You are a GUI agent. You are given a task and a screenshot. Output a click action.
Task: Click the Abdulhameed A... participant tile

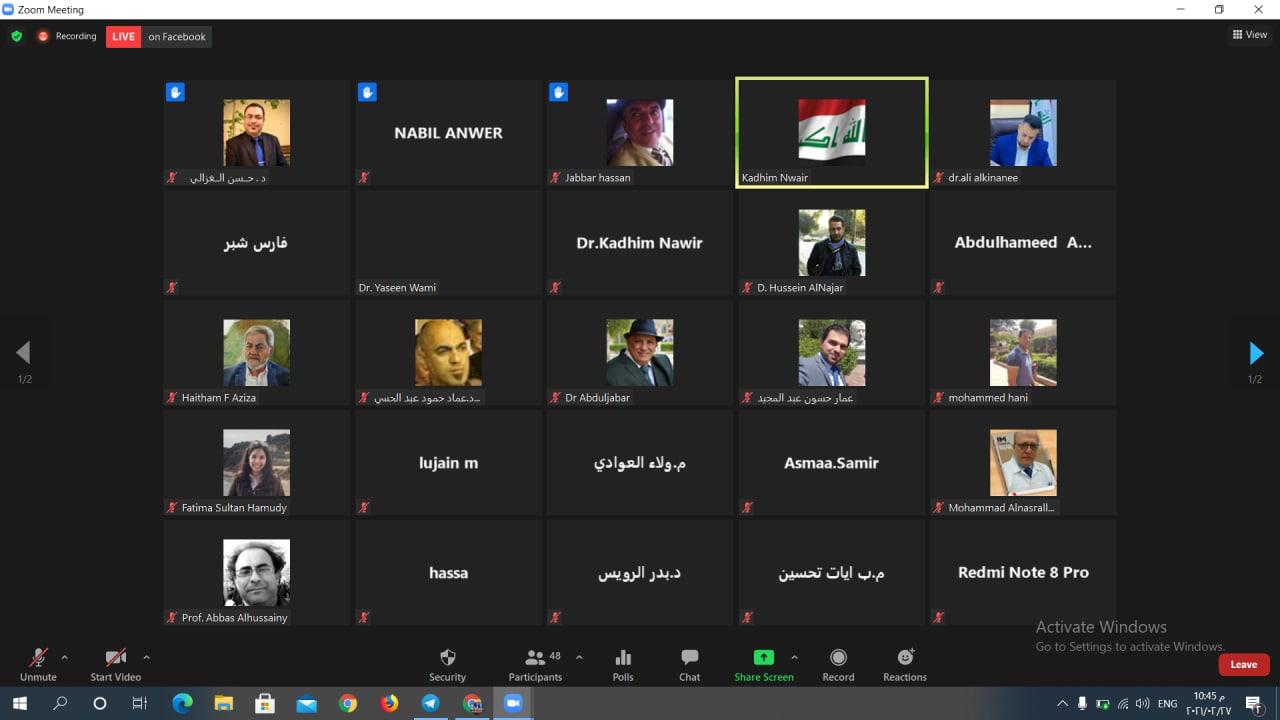[x=1023, y=243]
